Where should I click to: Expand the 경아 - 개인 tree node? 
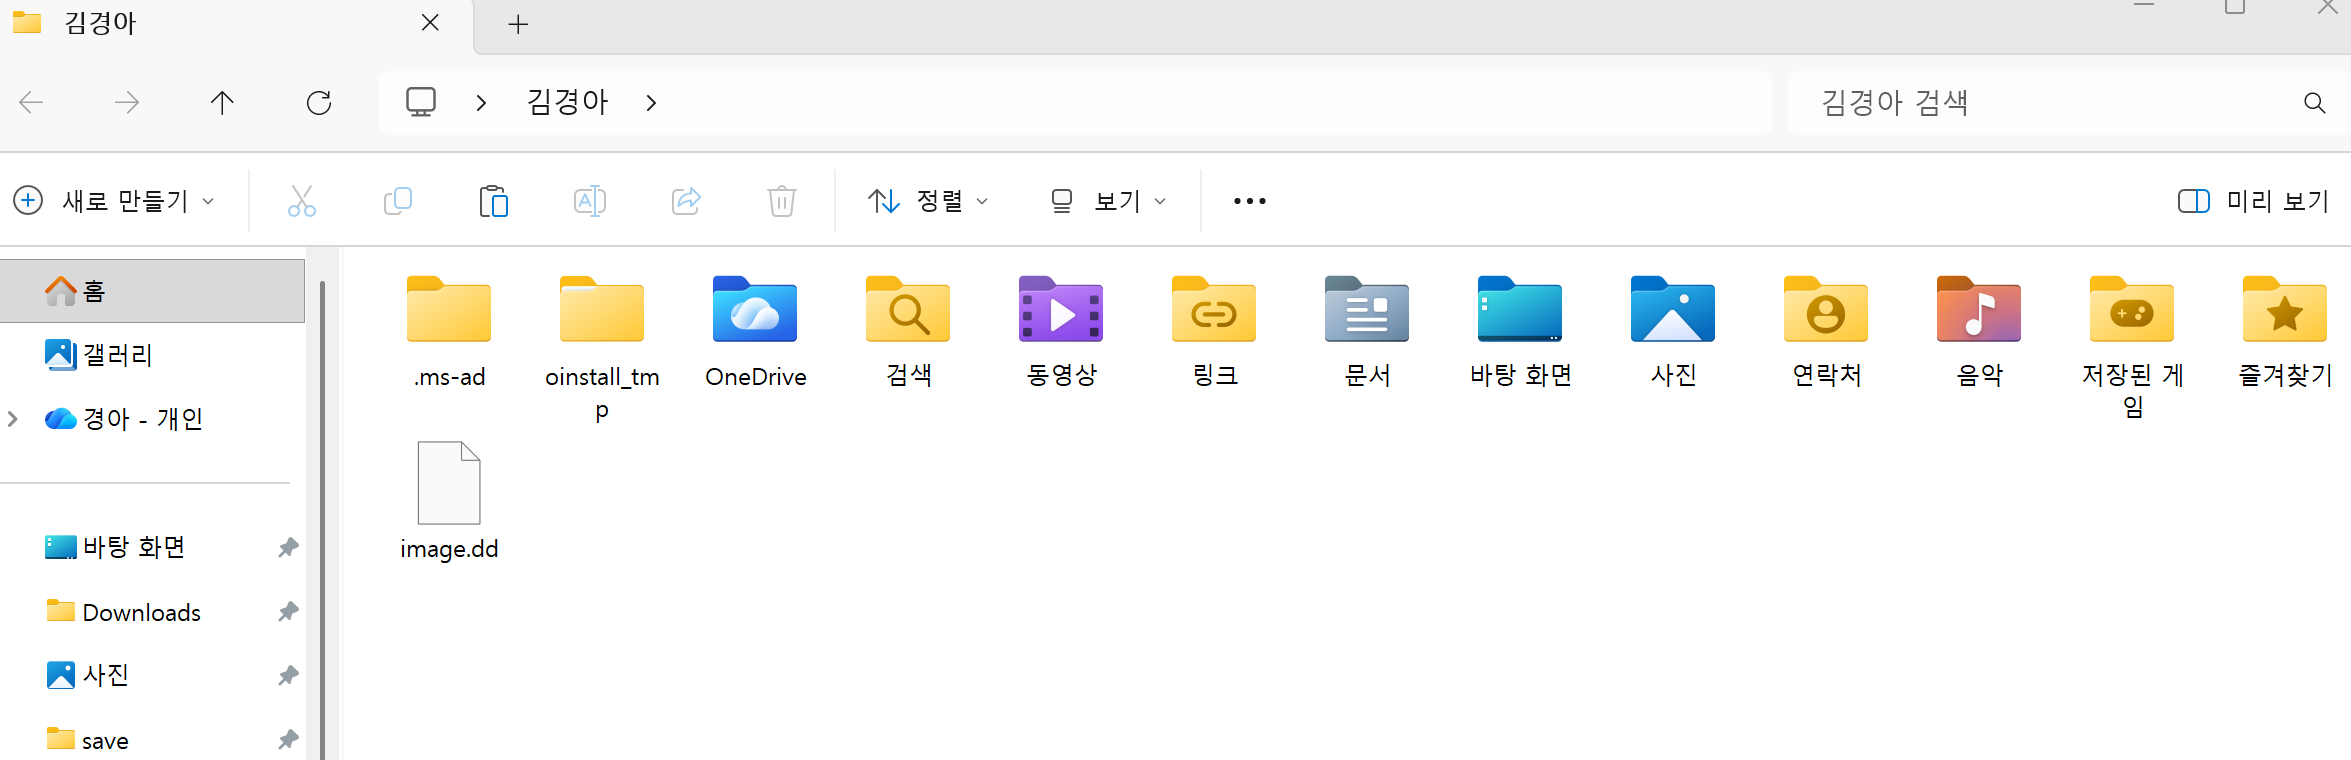[x=13, y=419]
